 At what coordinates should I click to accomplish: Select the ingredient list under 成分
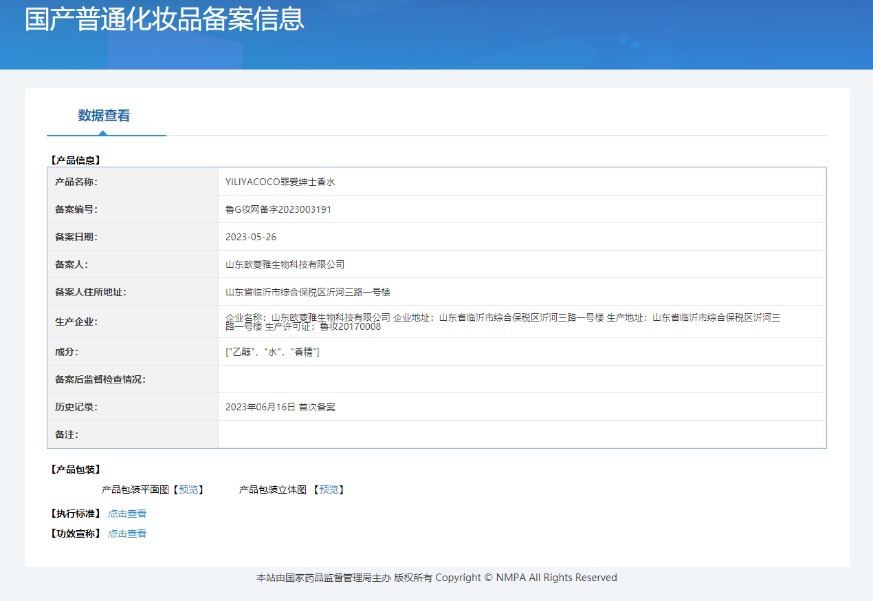point(272,352)
